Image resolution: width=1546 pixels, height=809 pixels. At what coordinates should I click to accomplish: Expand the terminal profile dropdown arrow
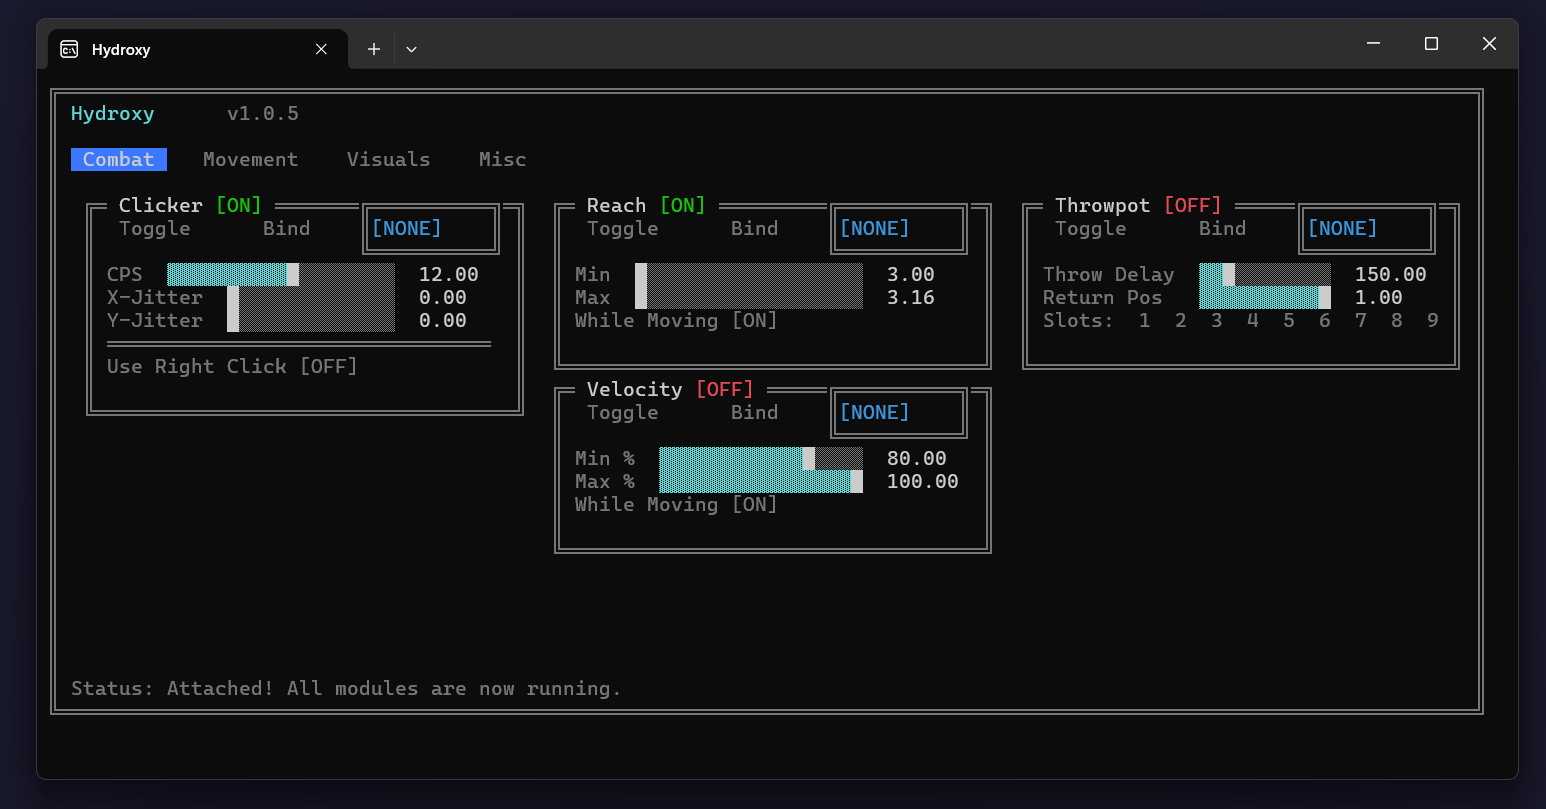411,49
